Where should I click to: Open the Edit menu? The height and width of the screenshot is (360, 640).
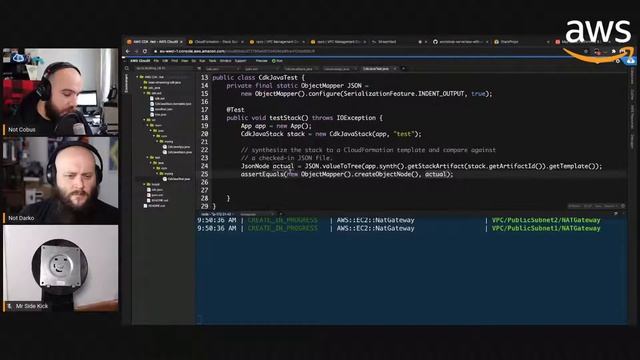pyautogui.click(x=165, y=61)
